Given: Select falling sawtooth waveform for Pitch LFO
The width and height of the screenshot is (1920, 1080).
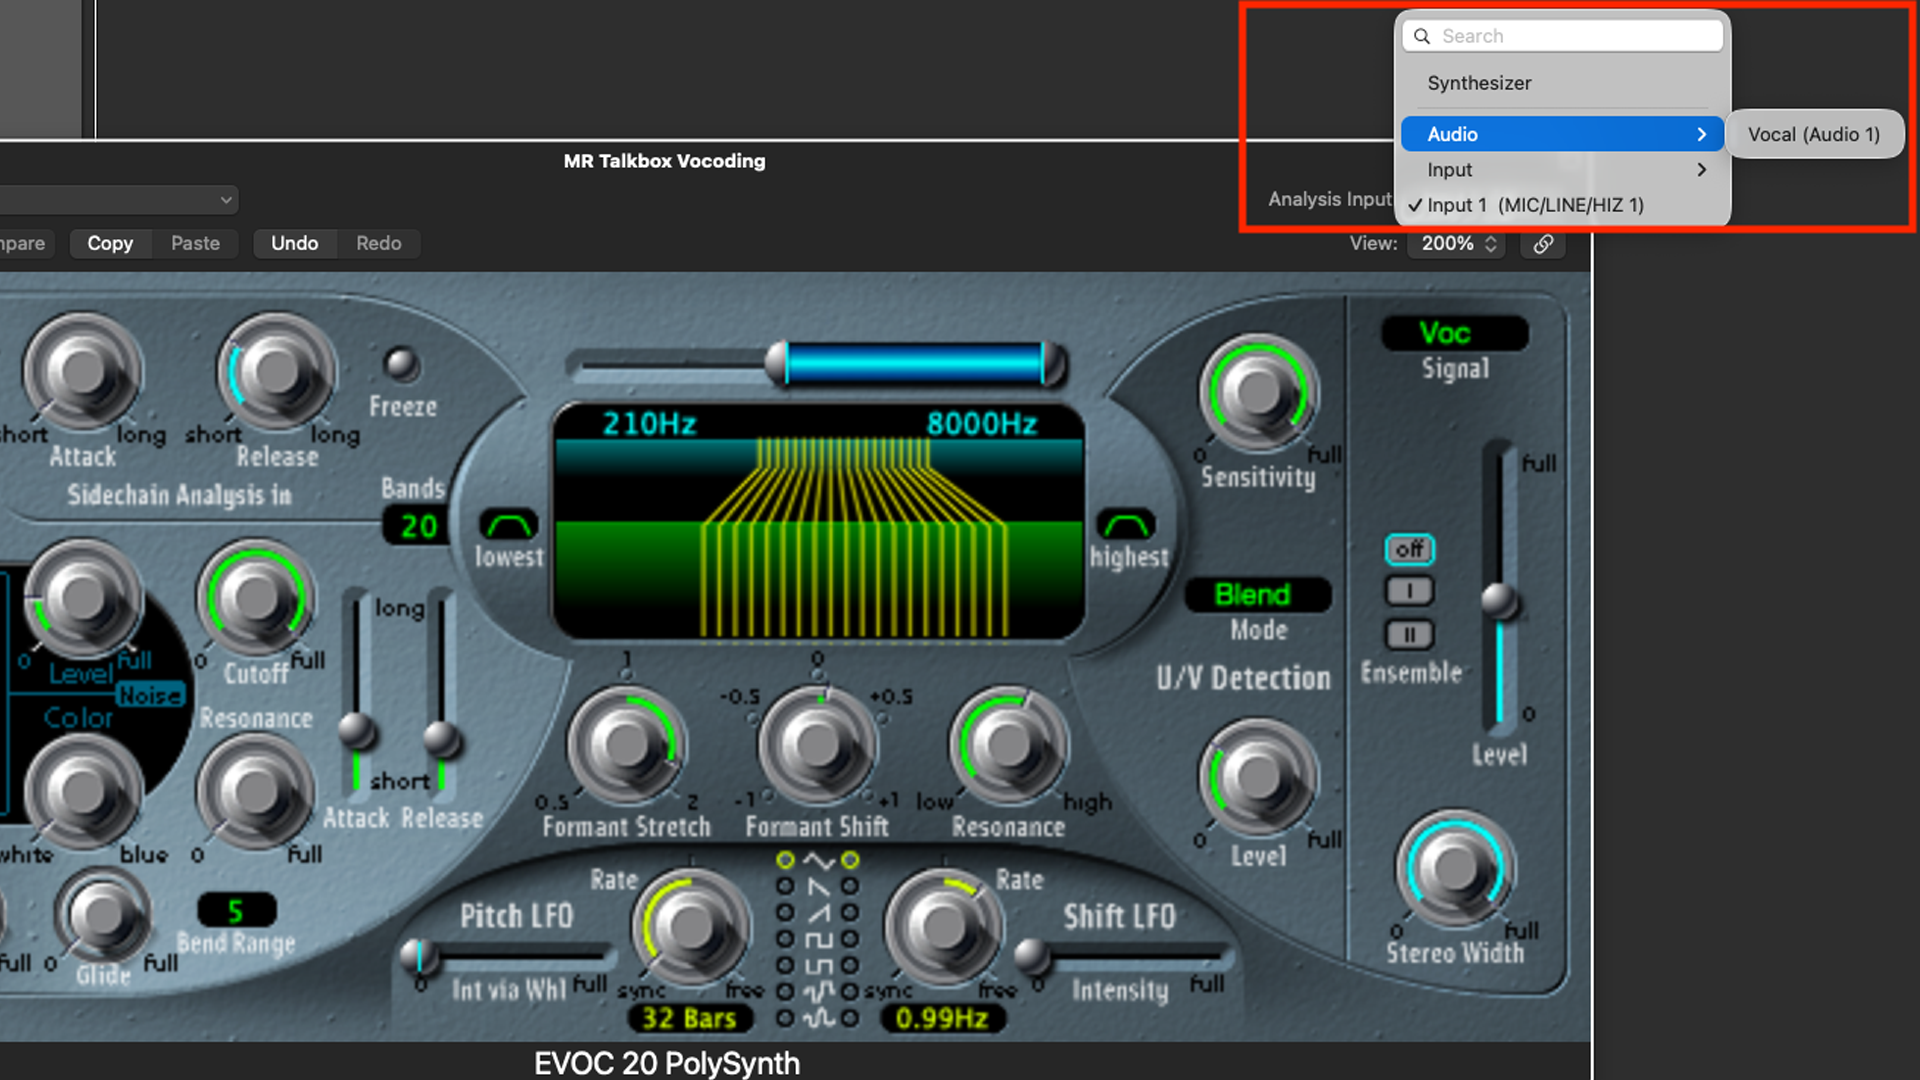Looking at the screenshot, I should click(786, 886).
